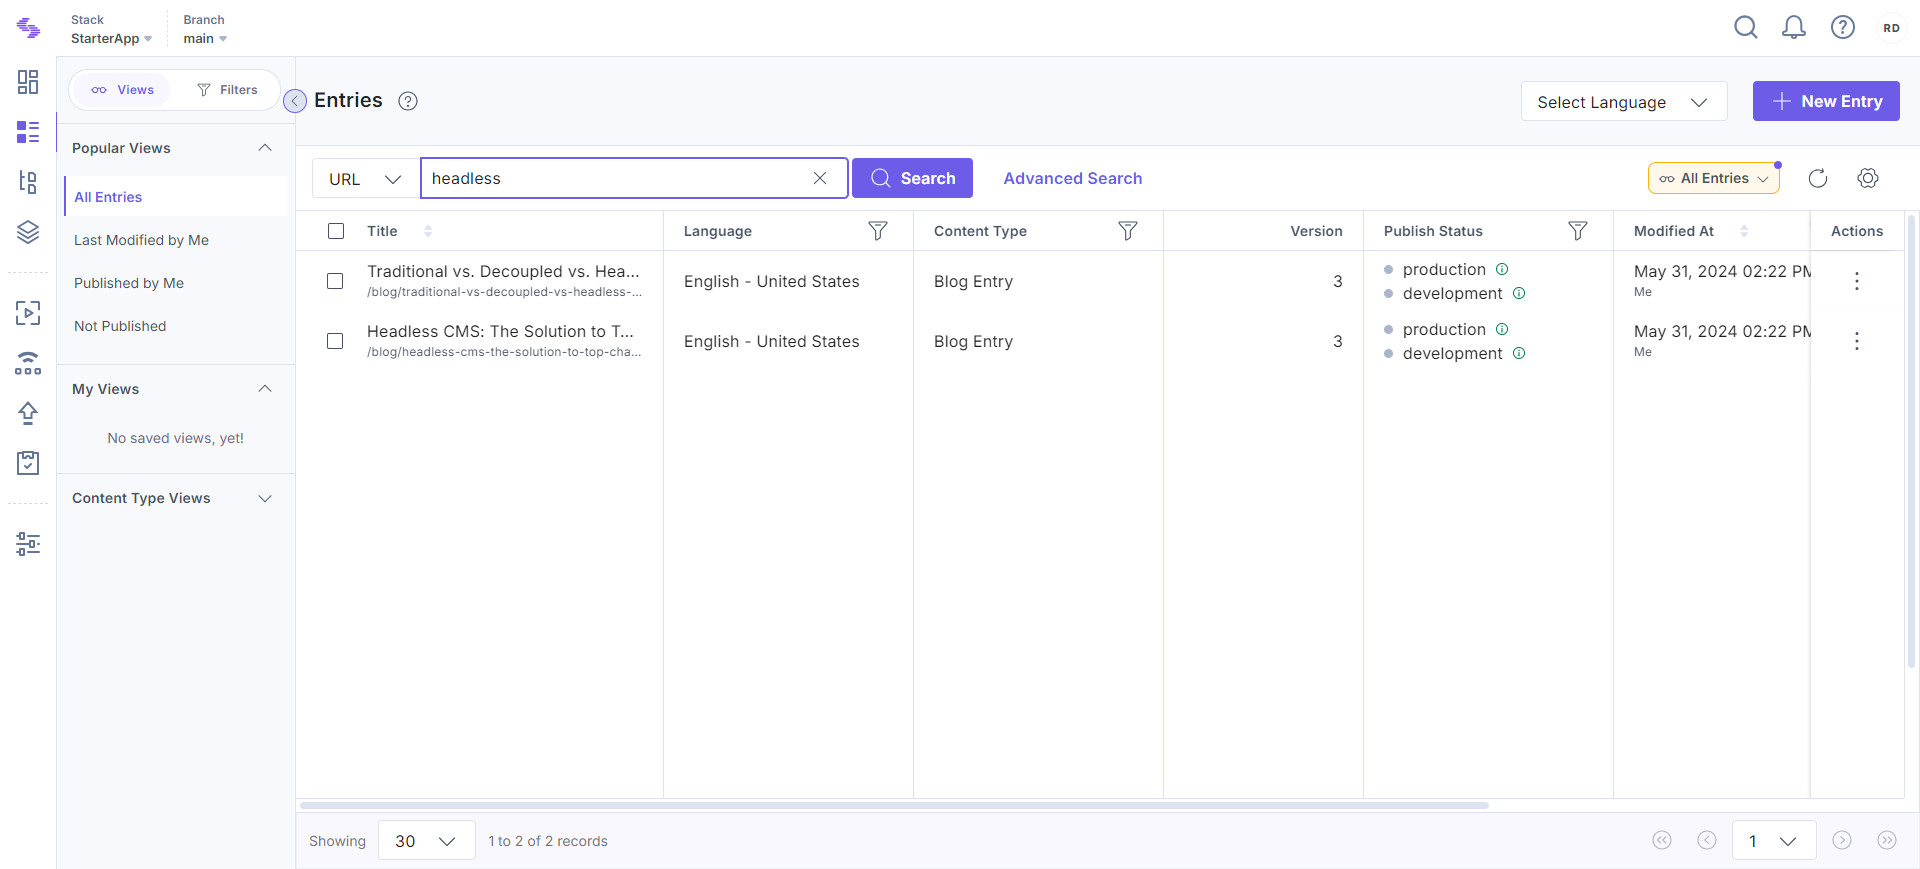Open the Select Language dropdown
This screenshot has width=1920, height=869.
[1624, 101]
